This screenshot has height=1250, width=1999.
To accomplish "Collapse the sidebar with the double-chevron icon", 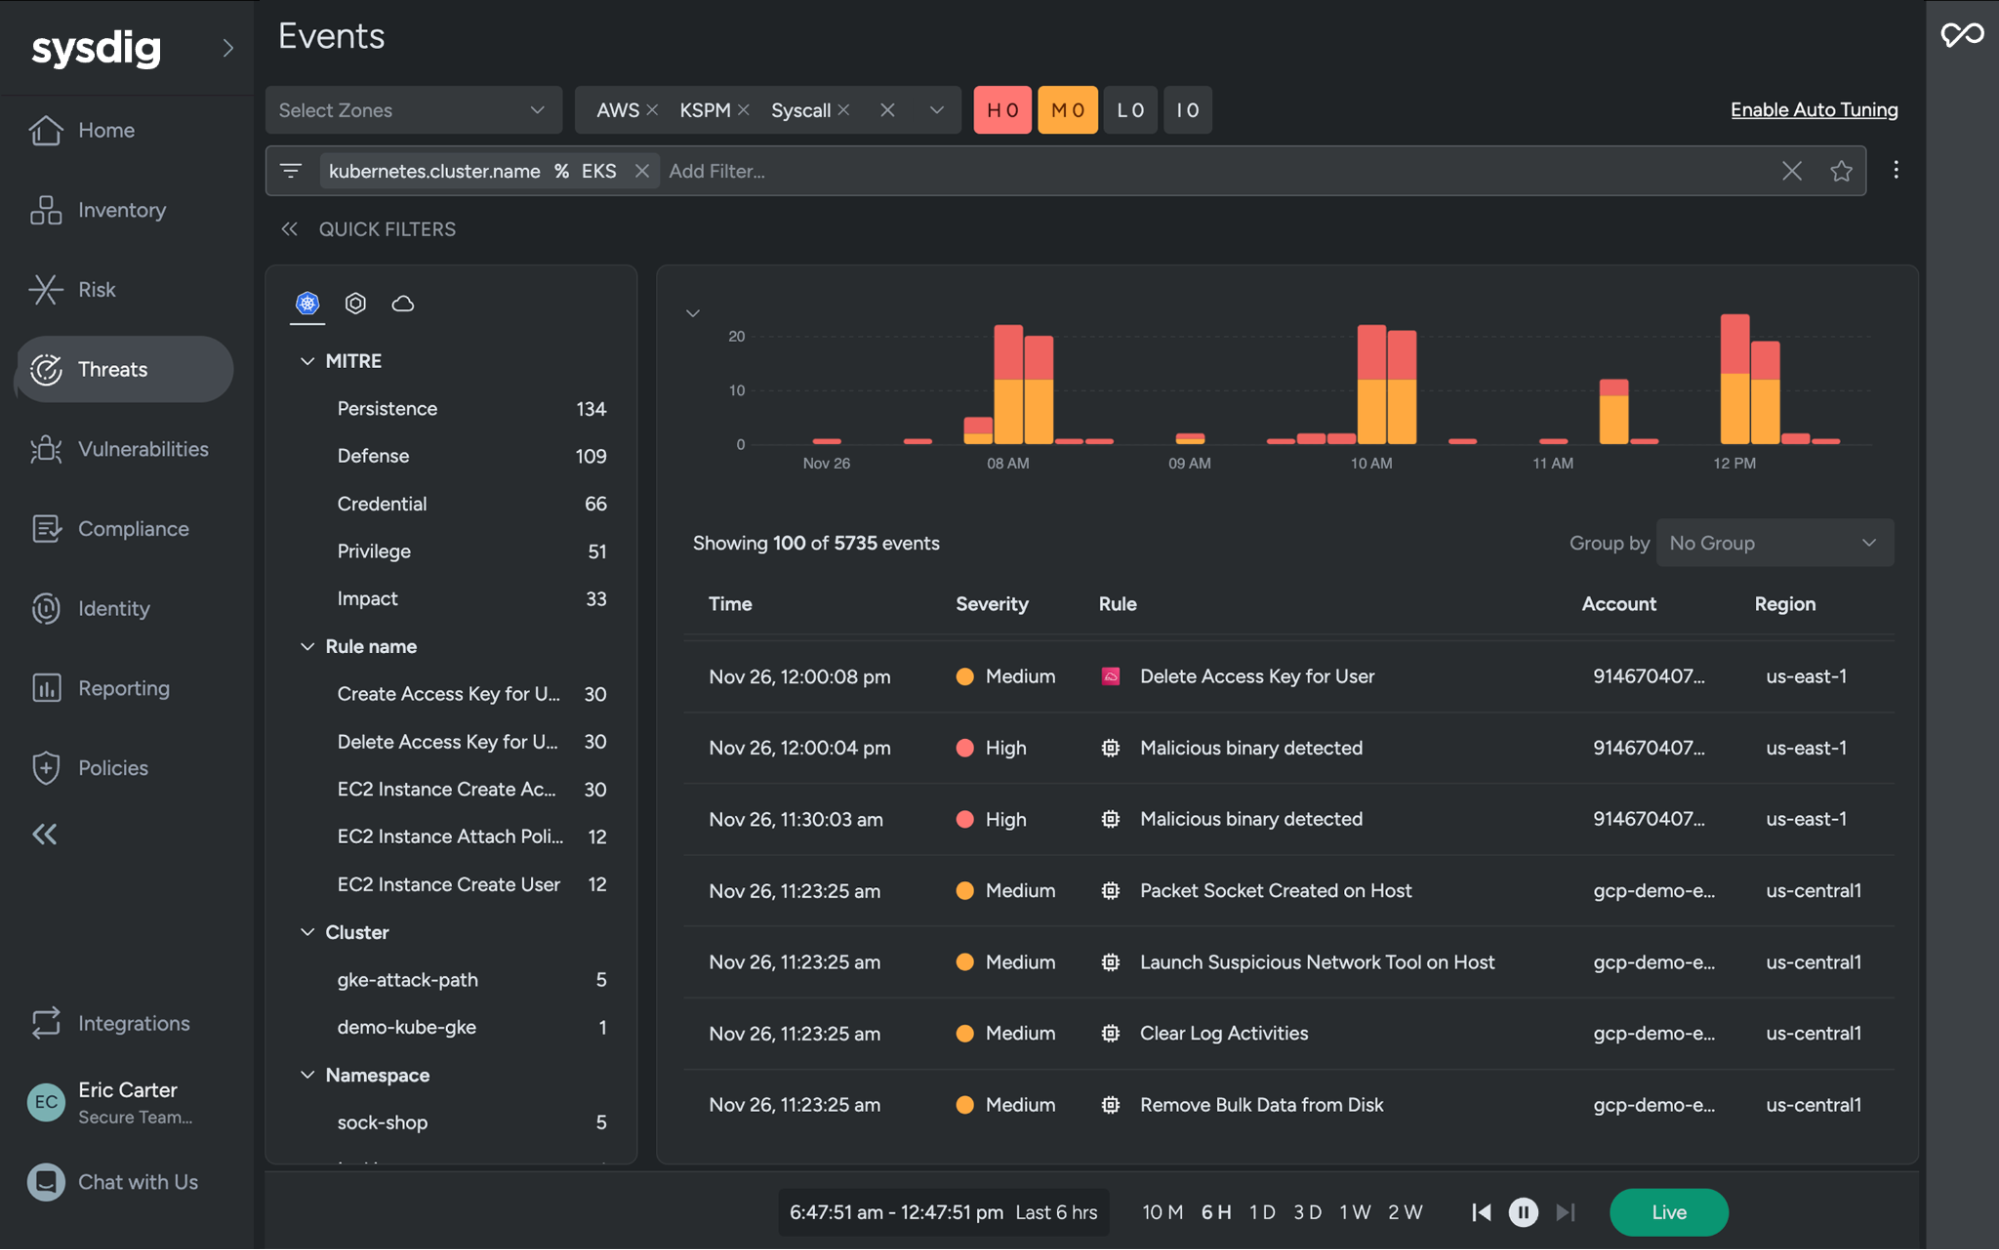I will tap(44, 834).
